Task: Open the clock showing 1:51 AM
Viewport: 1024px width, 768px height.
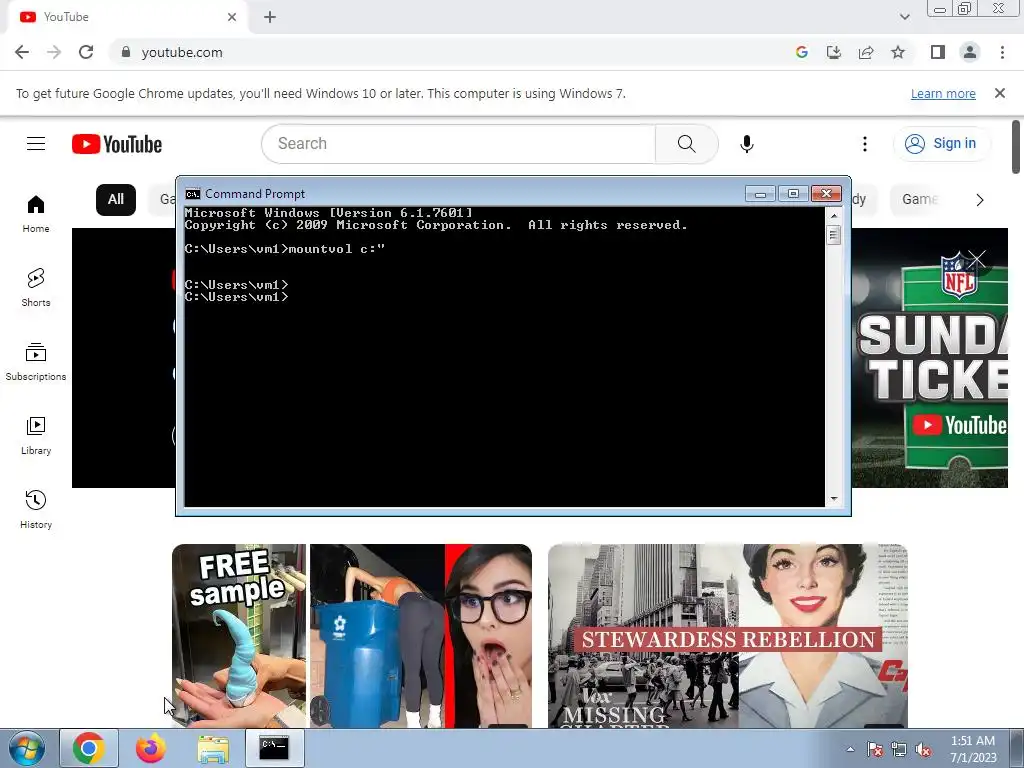Action: [973, 749]
